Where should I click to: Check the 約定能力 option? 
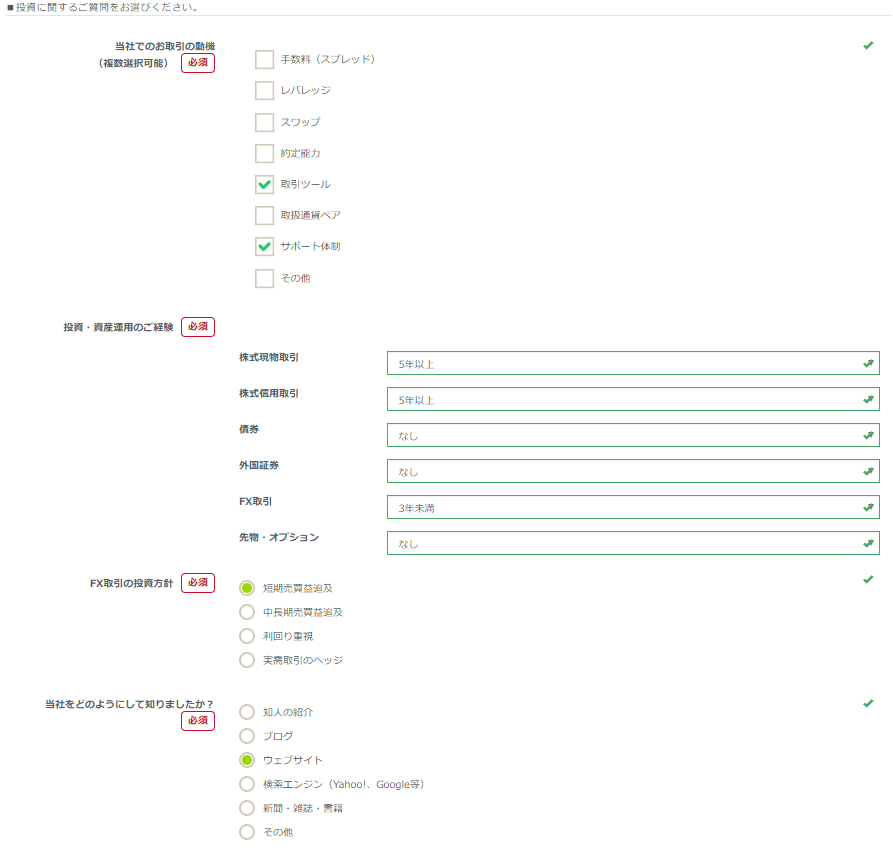click(264, 154)
